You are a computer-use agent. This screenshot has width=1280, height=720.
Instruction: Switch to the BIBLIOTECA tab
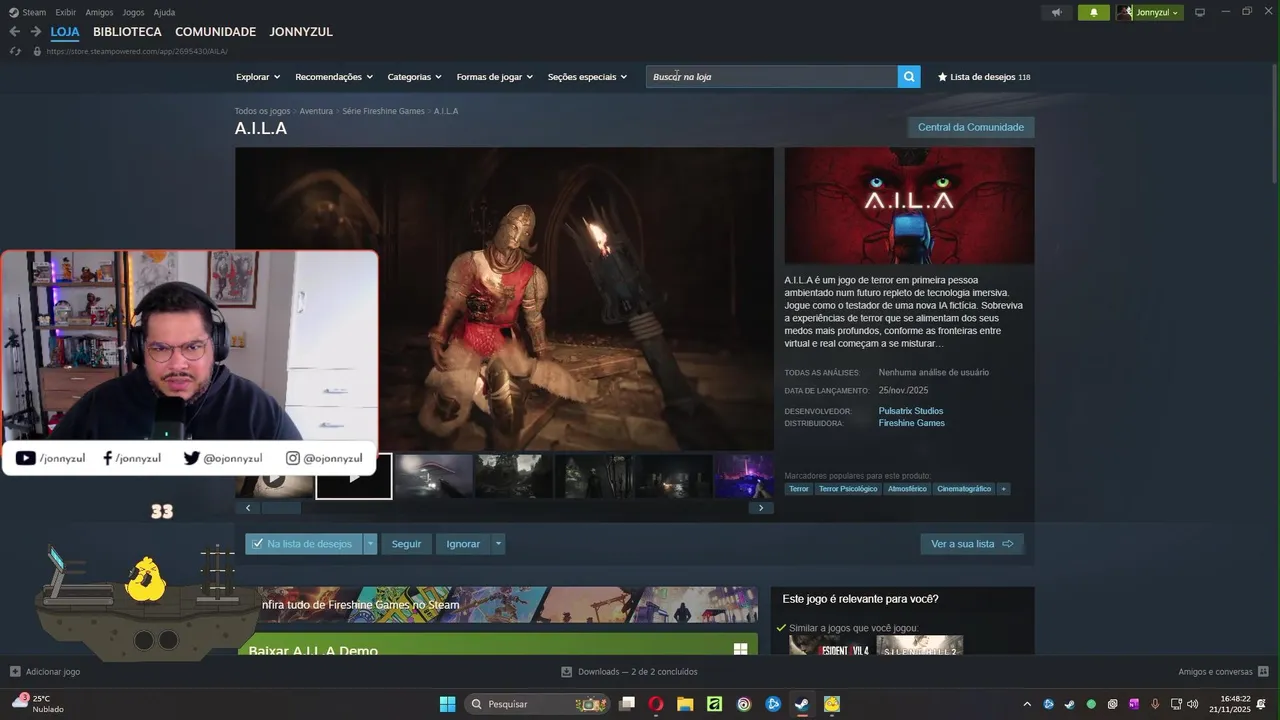[x=127, y=32]
